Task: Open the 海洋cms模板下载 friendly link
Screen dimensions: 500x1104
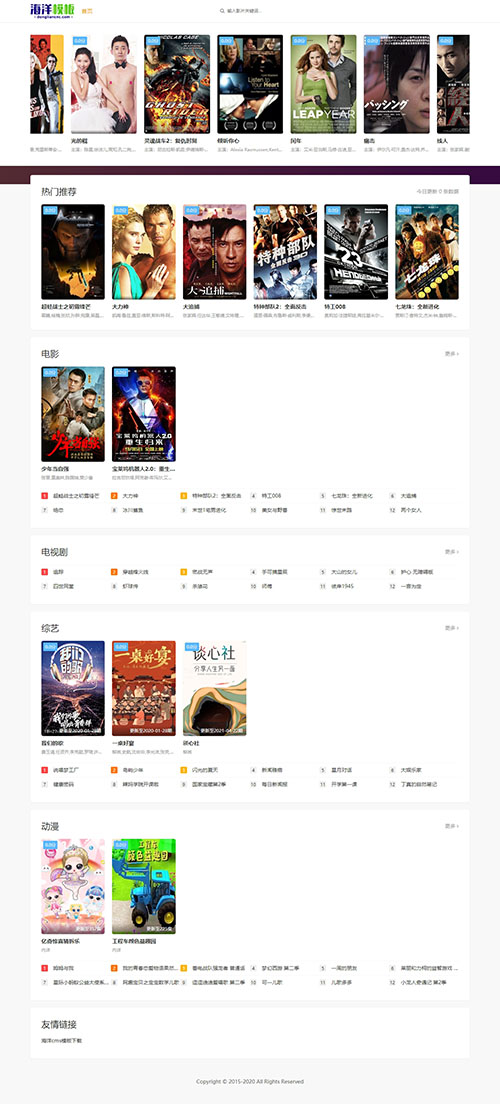Action: [61, 1040]
